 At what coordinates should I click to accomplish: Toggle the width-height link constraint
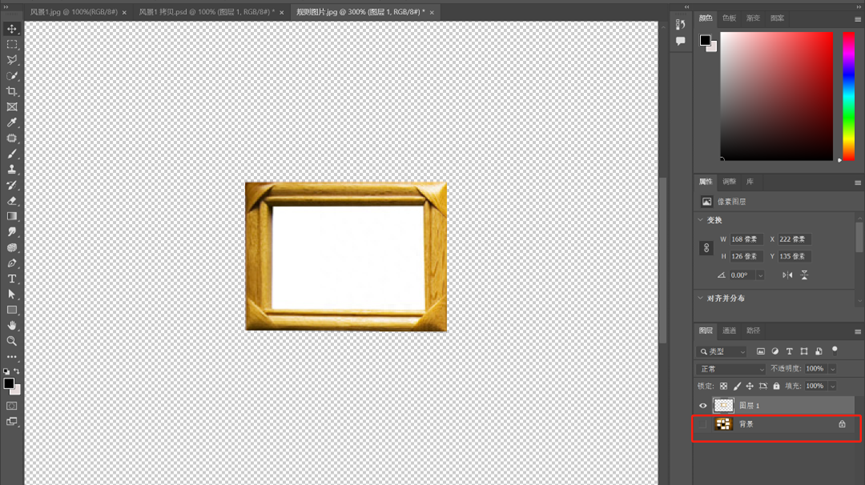coord(708,247)
